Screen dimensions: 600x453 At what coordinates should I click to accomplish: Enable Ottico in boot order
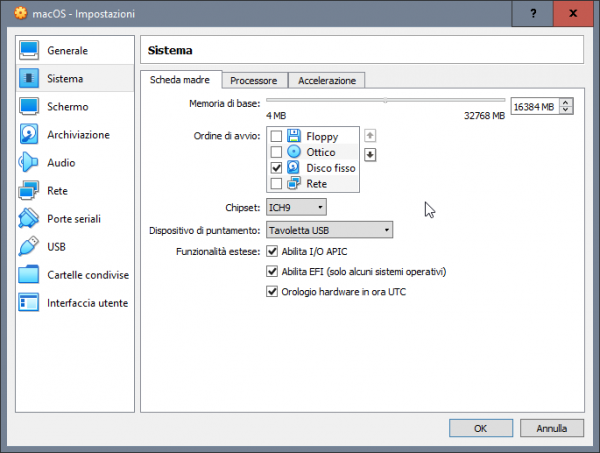pyautogui.click(x=276, y=152)
